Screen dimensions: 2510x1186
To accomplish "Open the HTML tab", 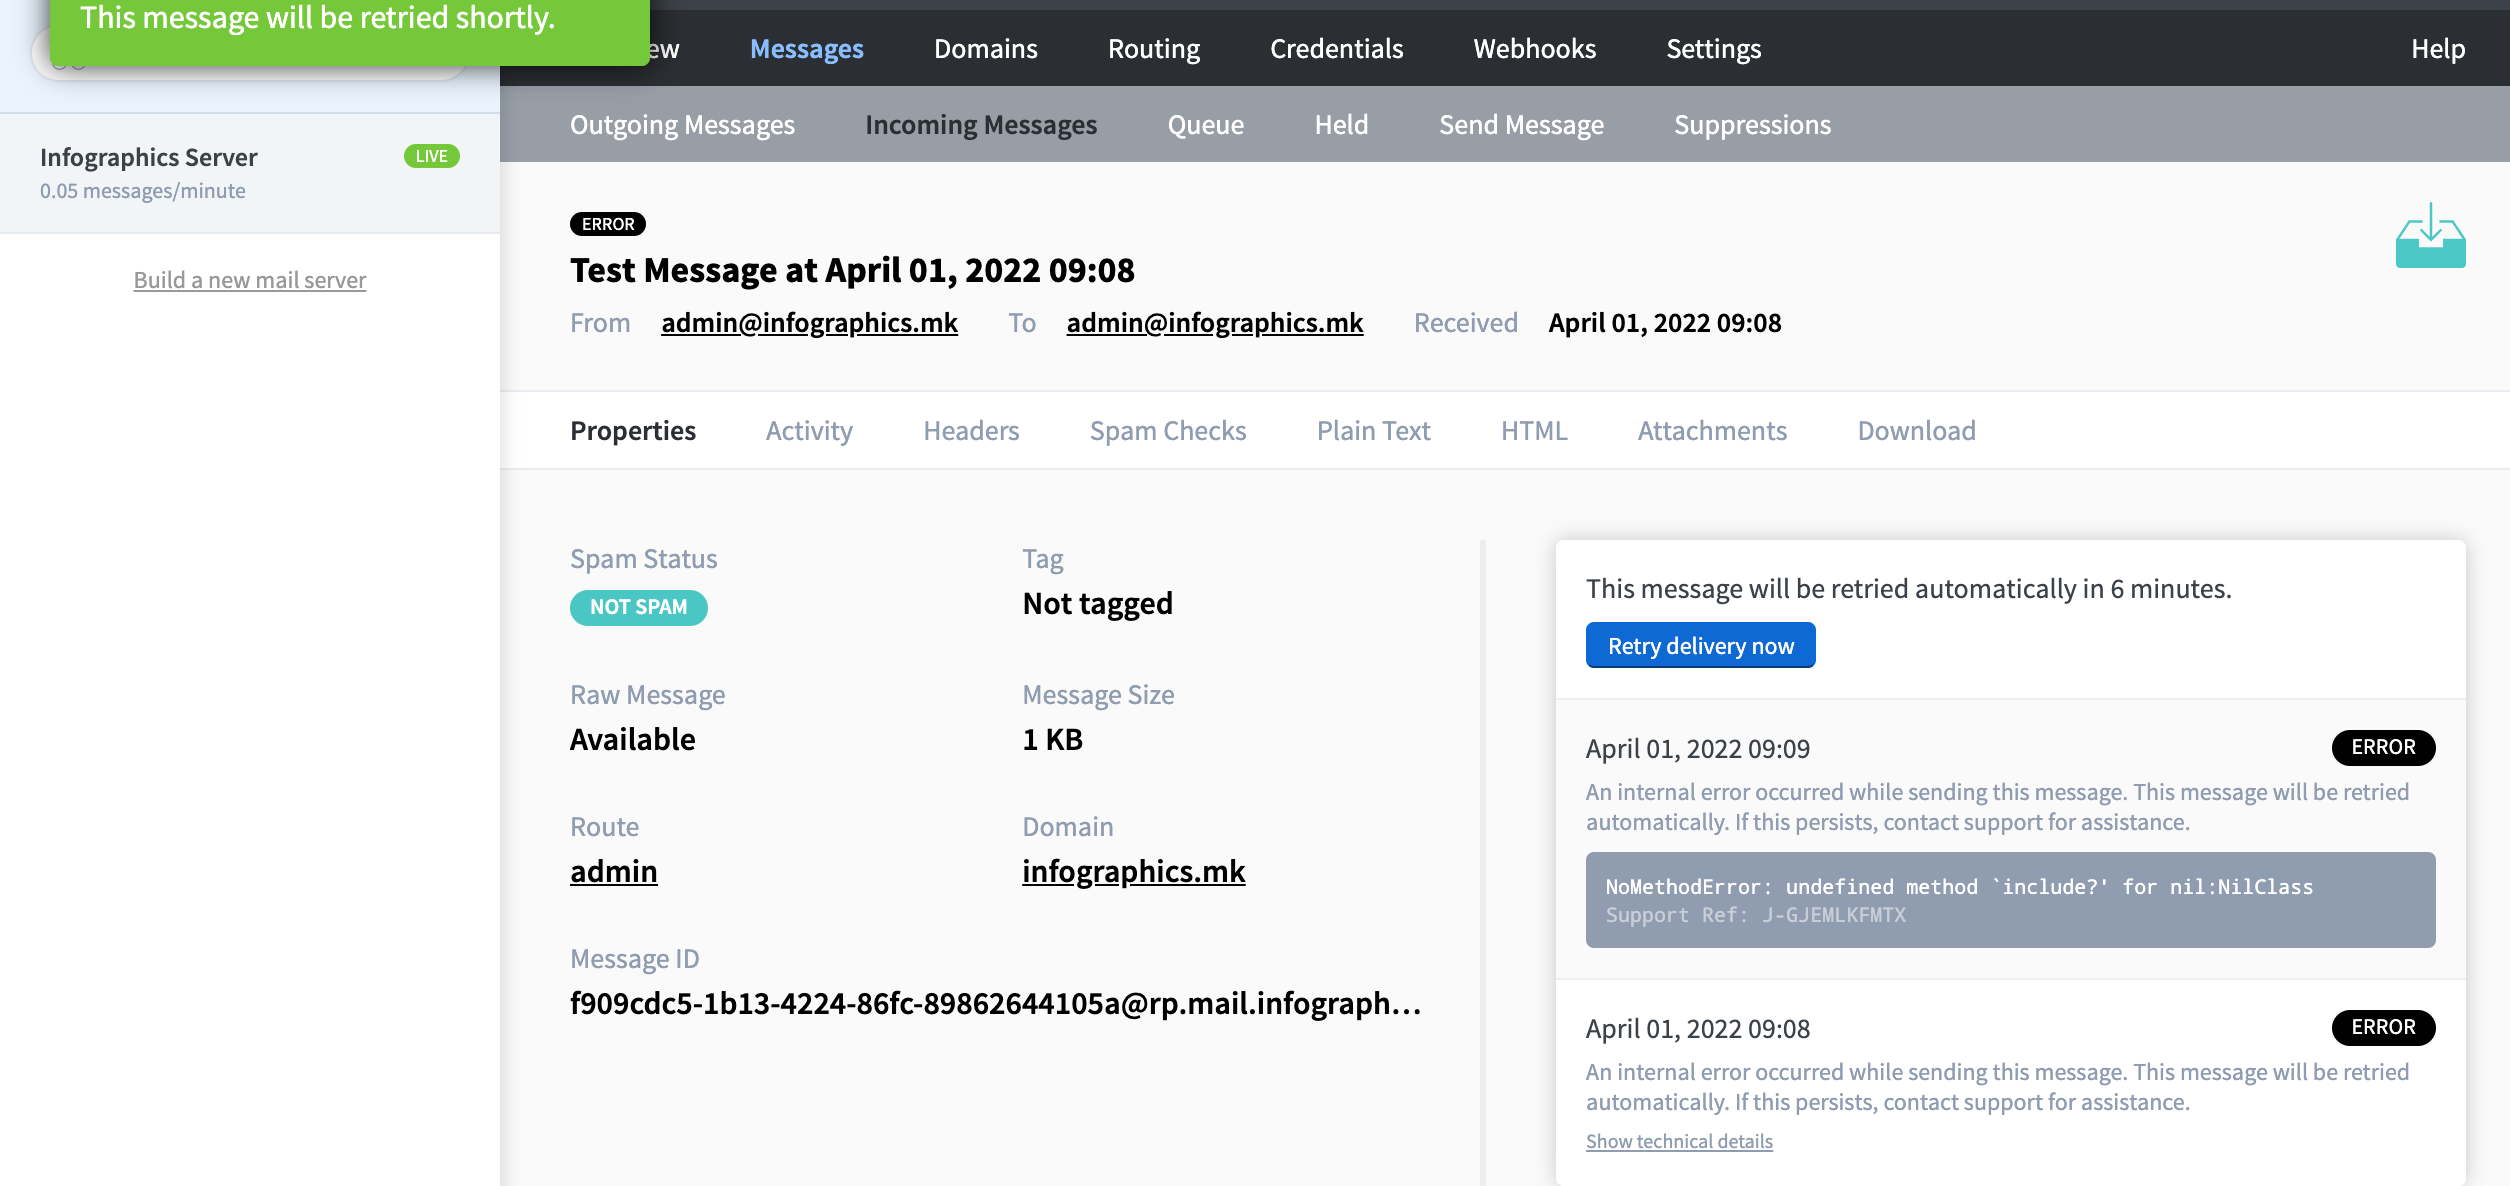I will coord(1533,430).
